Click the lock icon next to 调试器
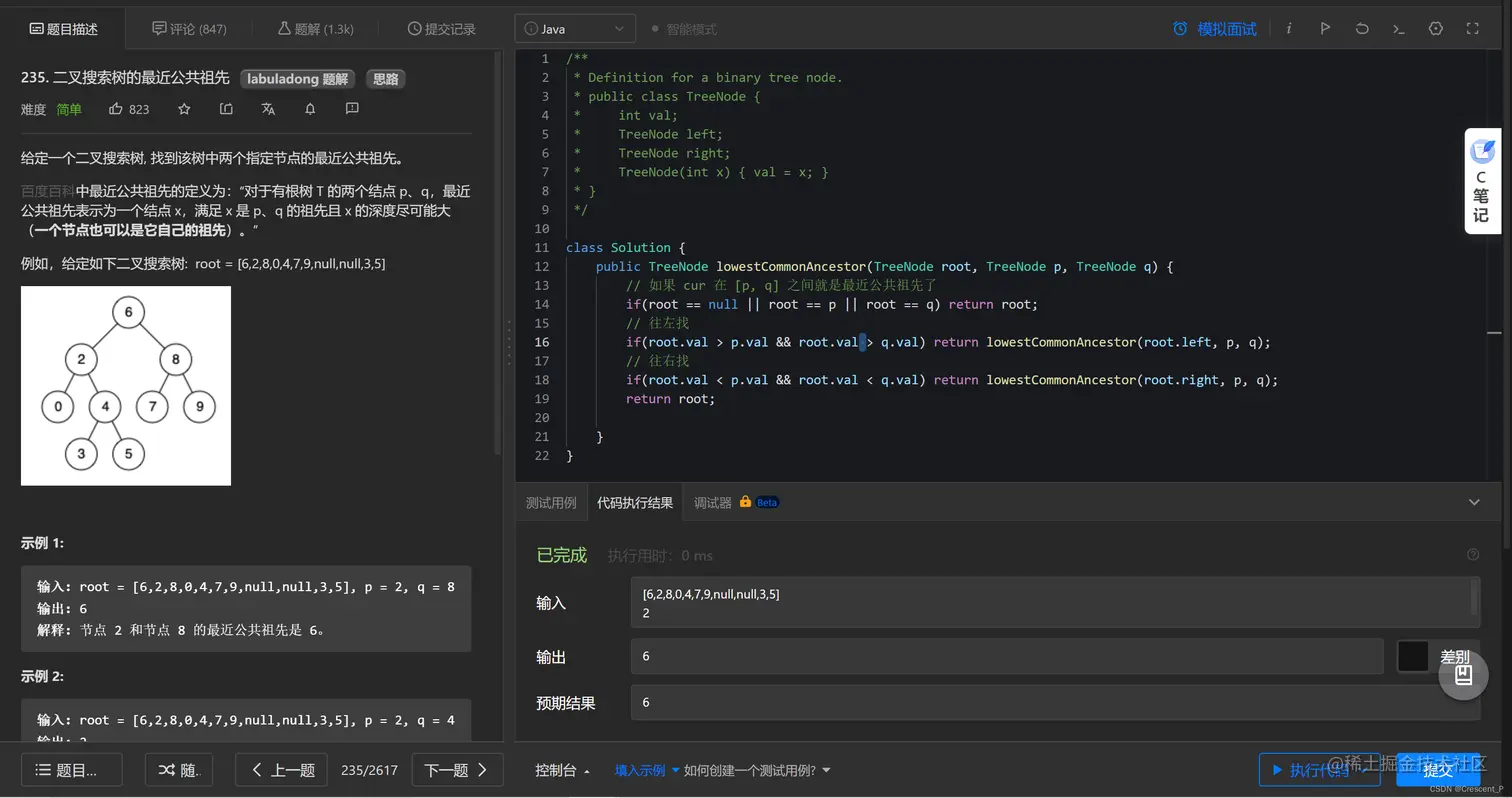The width and height of the screenshot is (1512, 798). (745, 501)
